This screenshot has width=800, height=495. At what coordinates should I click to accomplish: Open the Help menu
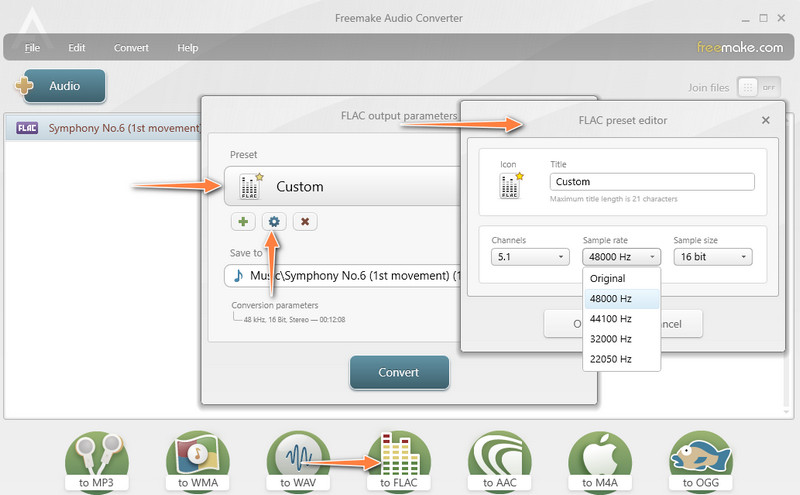188,47
